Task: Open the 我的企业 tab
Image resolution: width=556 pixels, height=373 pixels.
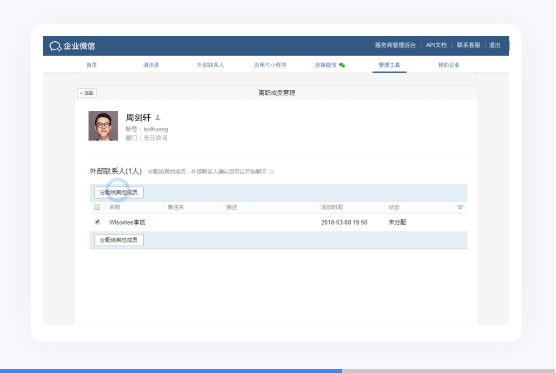Action: click(449, 65)
